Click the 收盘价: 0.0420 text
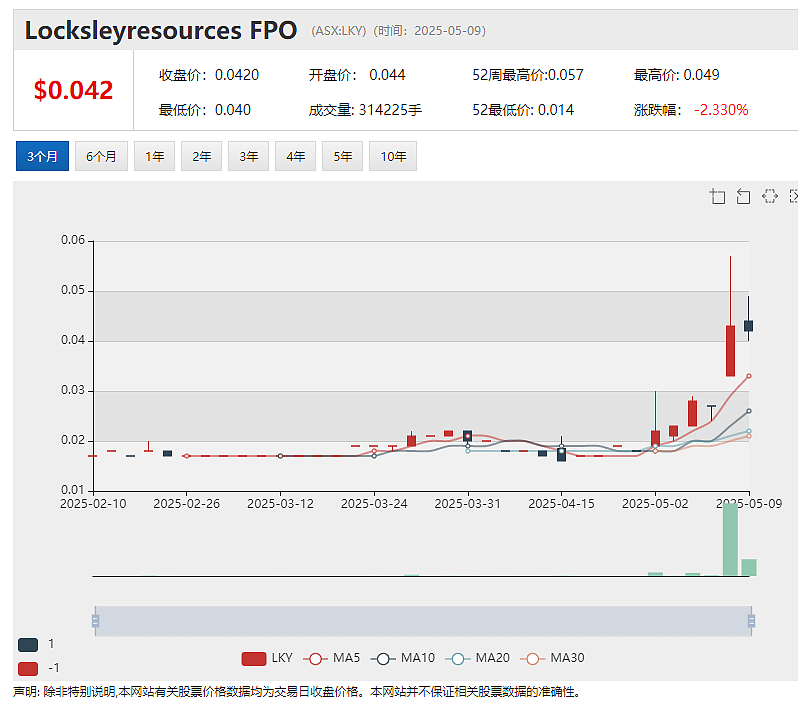 tap(209, 75)
